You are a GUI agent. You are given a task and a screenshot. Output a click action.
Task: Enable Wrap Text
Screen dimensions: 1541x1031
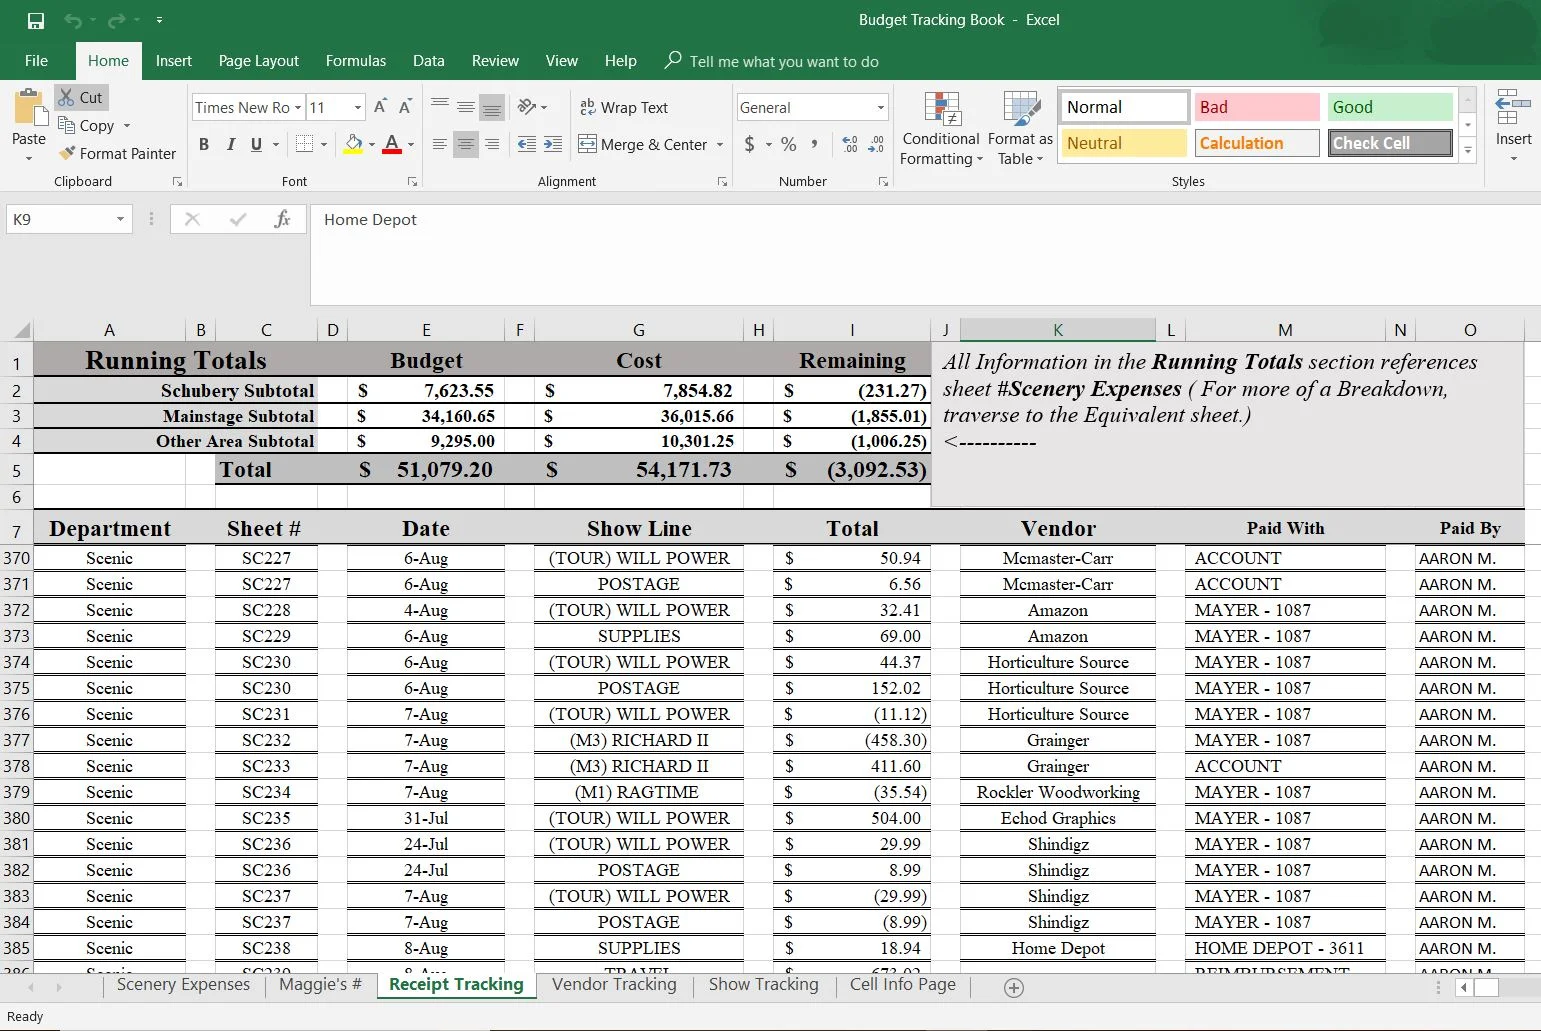(x=624, y=107)
